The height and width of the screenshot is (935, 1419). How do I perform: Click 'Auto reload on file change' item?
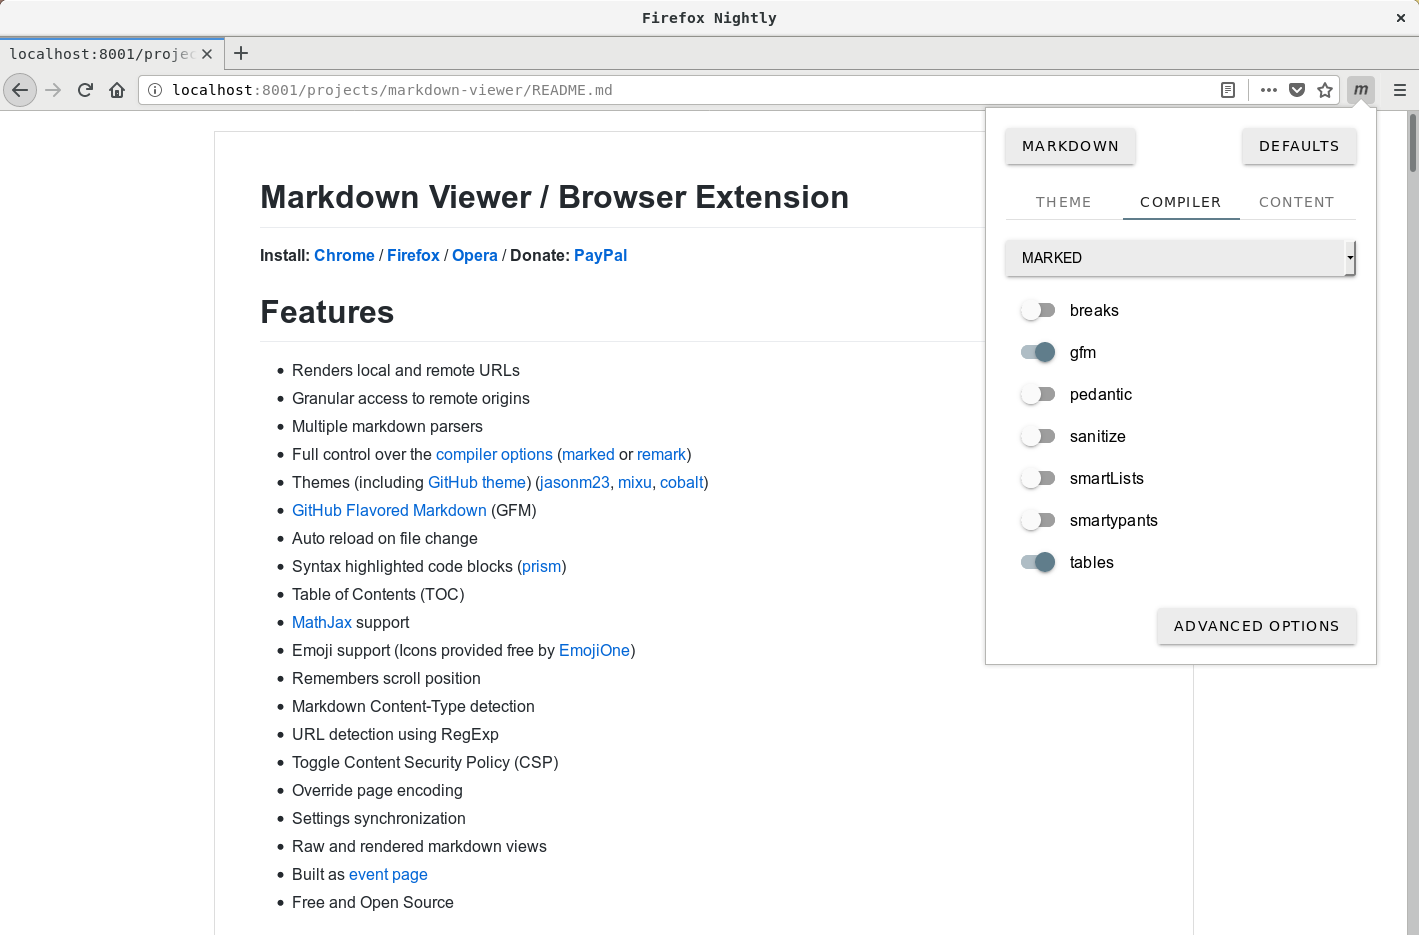[385, 538]
